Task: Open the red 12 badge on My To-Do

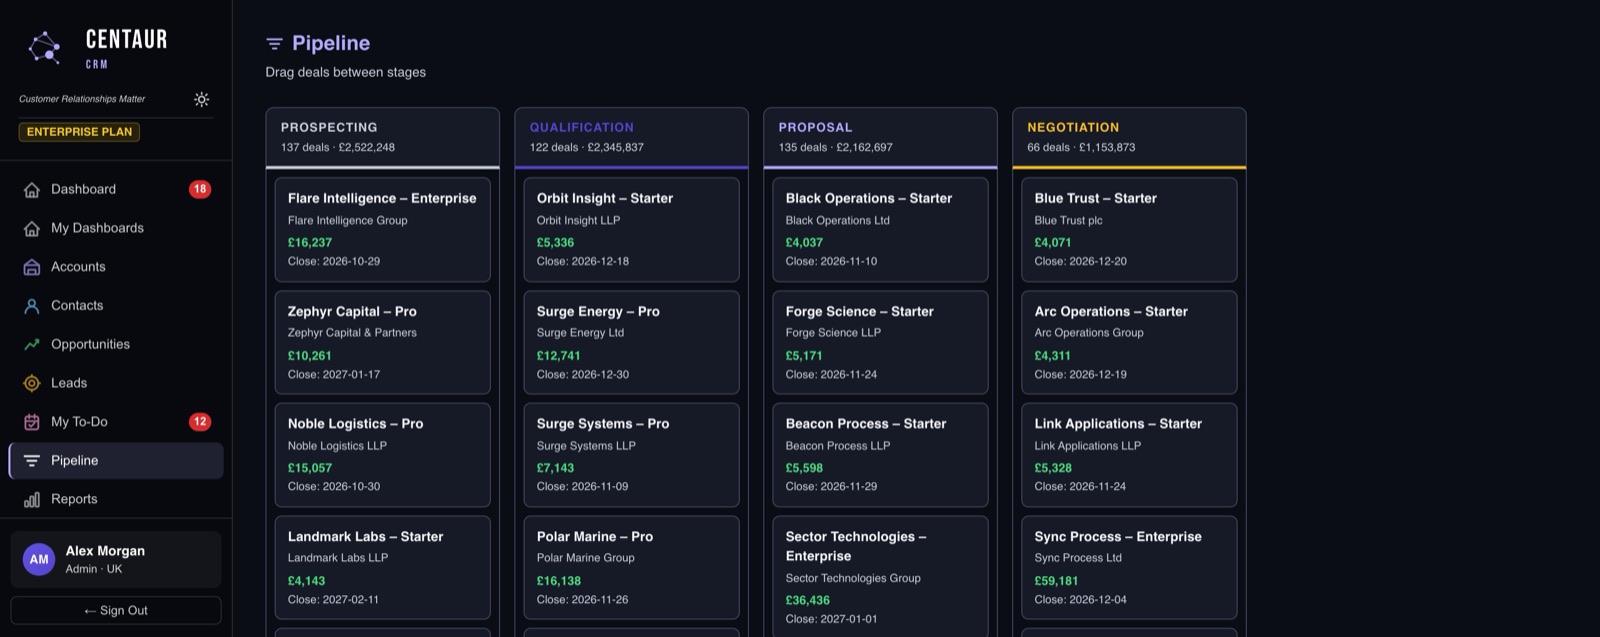Action: coord(200,422)
